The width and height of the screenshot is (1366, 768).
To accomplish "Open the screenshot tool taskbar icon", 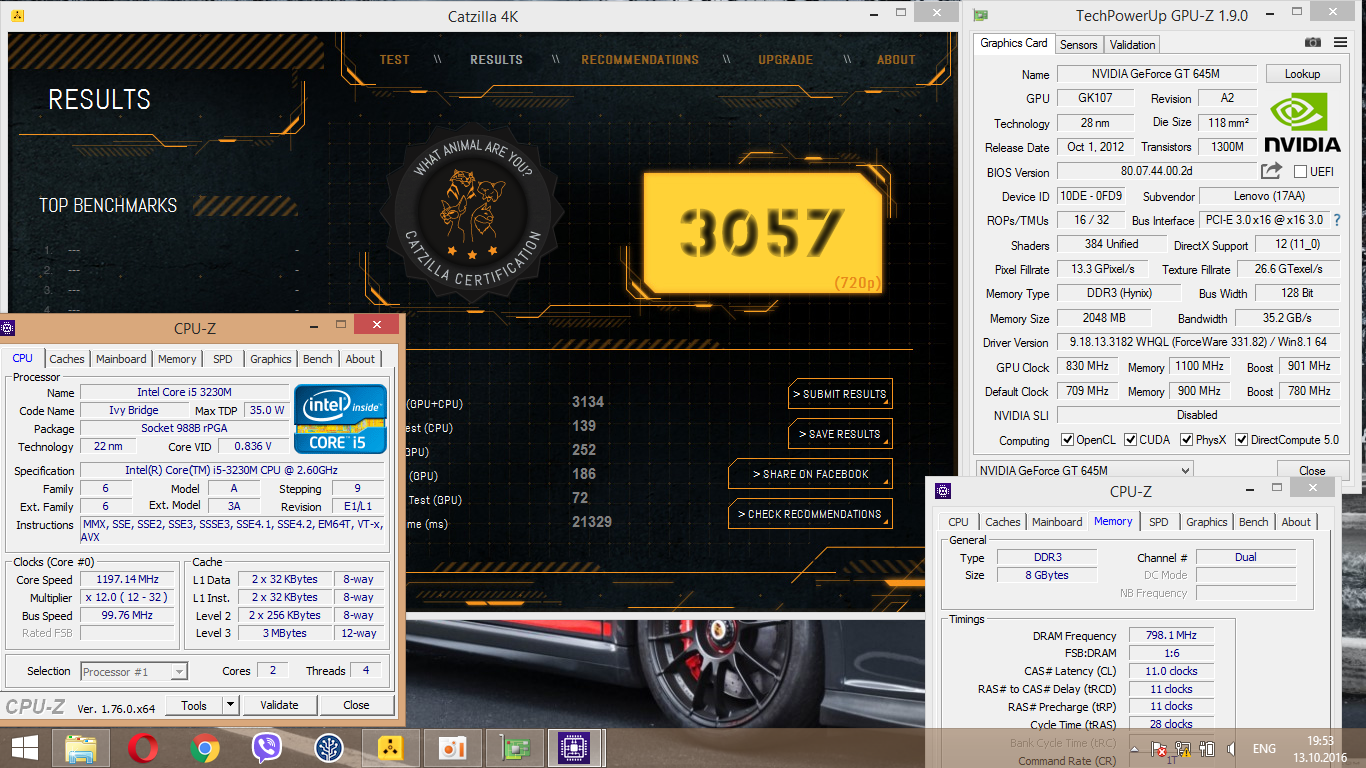I will pos(453,747).
